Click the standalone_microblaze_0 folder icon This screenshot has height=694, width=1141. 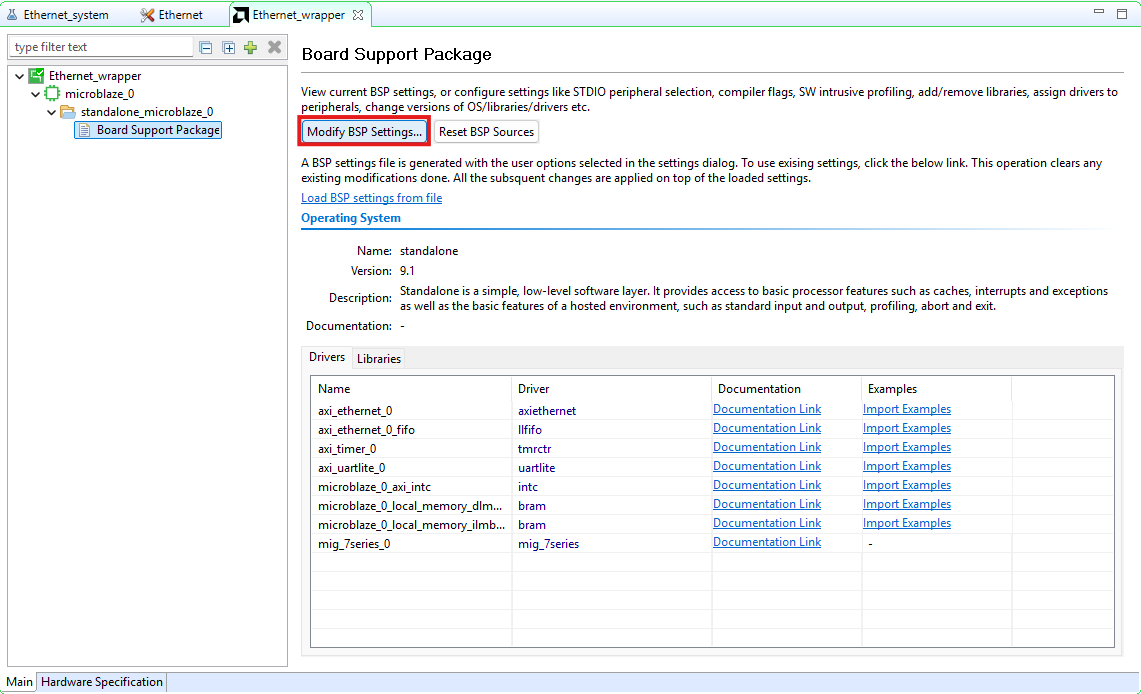pos(68,112)
